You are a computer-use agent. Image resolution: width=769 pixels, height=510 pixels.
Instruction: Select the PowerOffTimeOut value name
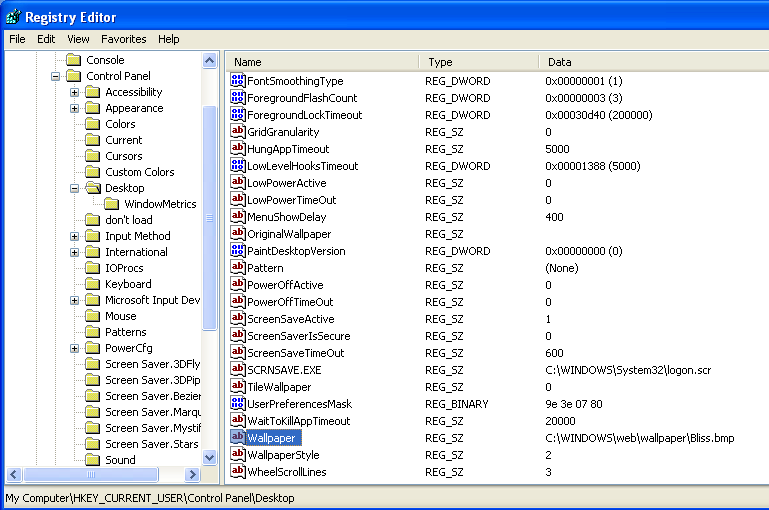[290, 302]
